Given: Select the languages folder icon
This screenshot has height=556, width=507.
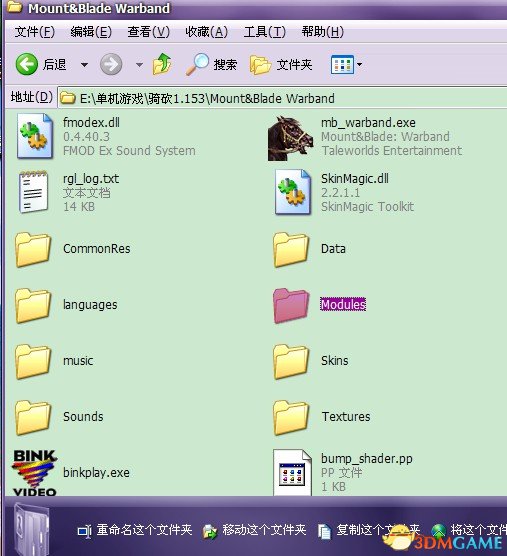Looking at the screenshot, I should click(x=33, y=305).
